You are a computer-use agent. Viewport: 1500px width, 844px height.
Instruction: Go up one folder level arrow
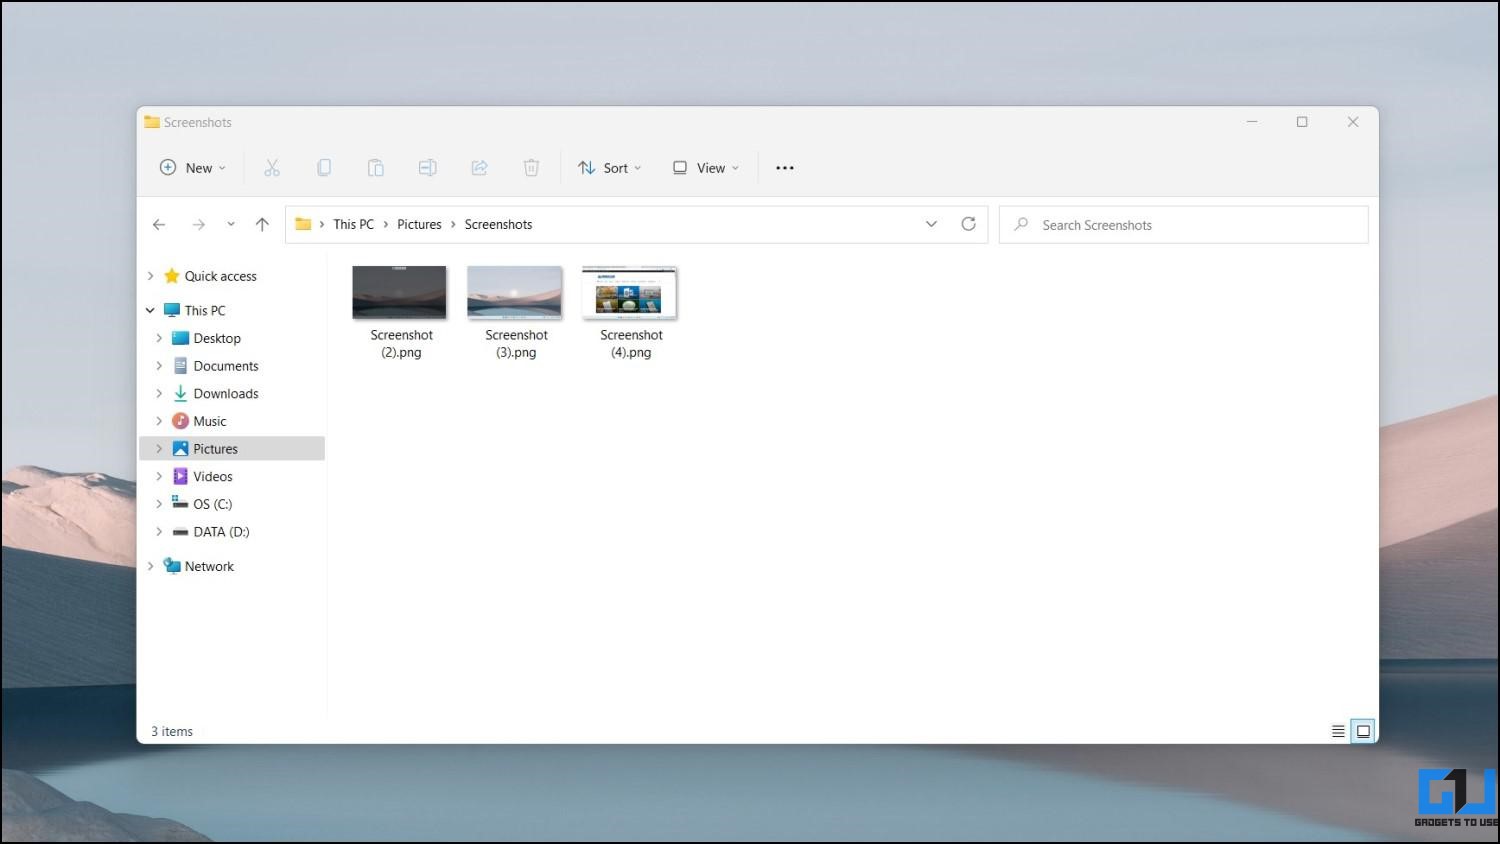click(262, 225)
